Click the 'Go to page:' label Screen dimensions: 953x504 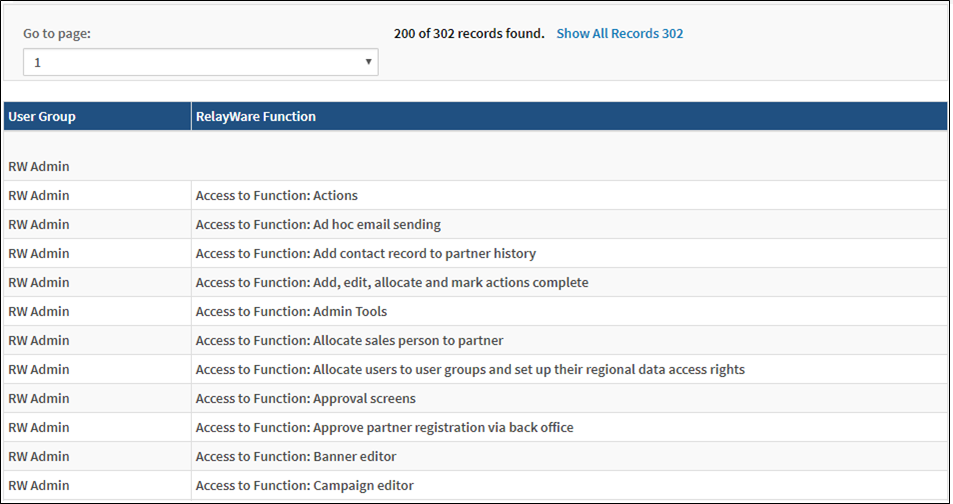click(x=57, y=33)
